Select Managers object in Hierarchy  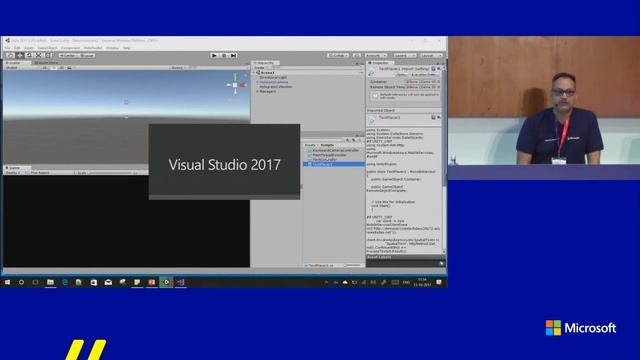pos(268,91)
